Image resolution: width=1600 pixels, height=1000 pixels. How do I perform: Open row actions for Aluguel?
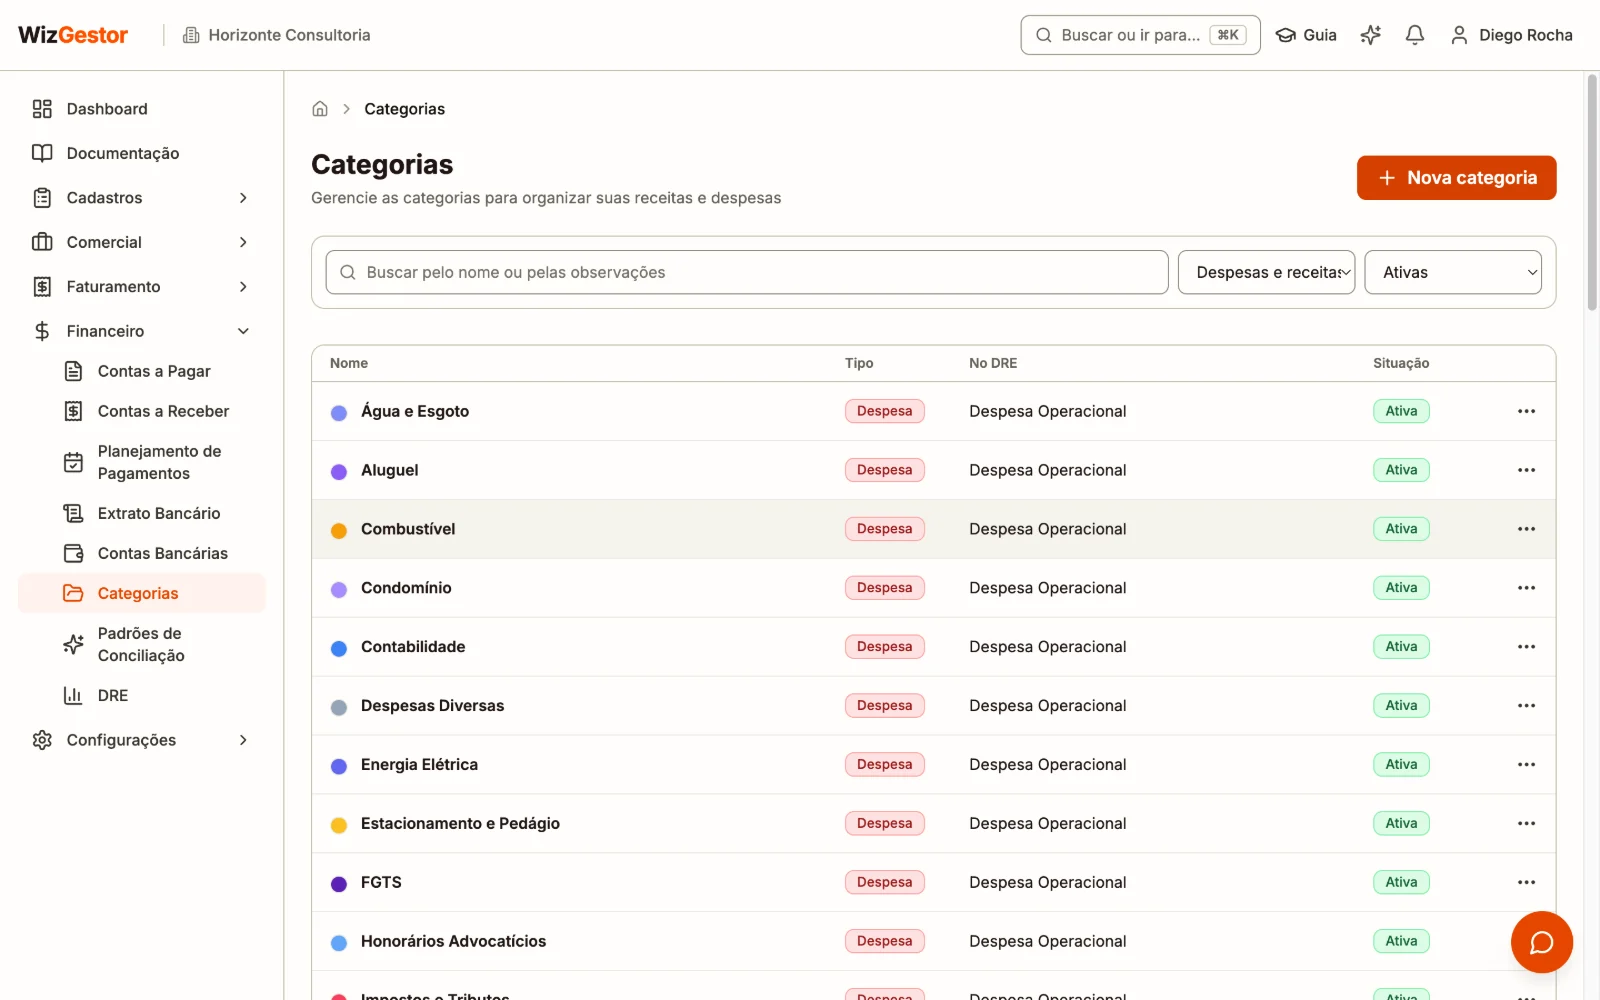1526,470
